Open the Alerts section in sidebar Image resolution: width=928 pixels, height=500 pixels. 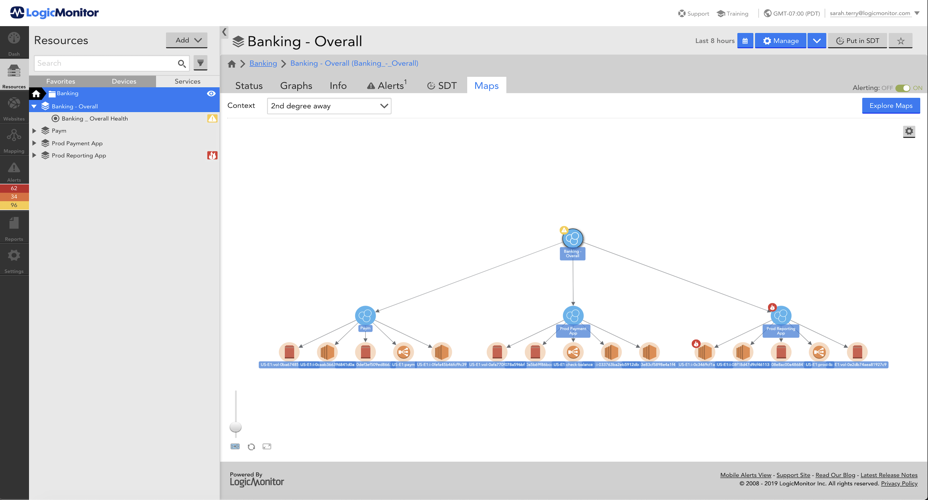[14, 171]
